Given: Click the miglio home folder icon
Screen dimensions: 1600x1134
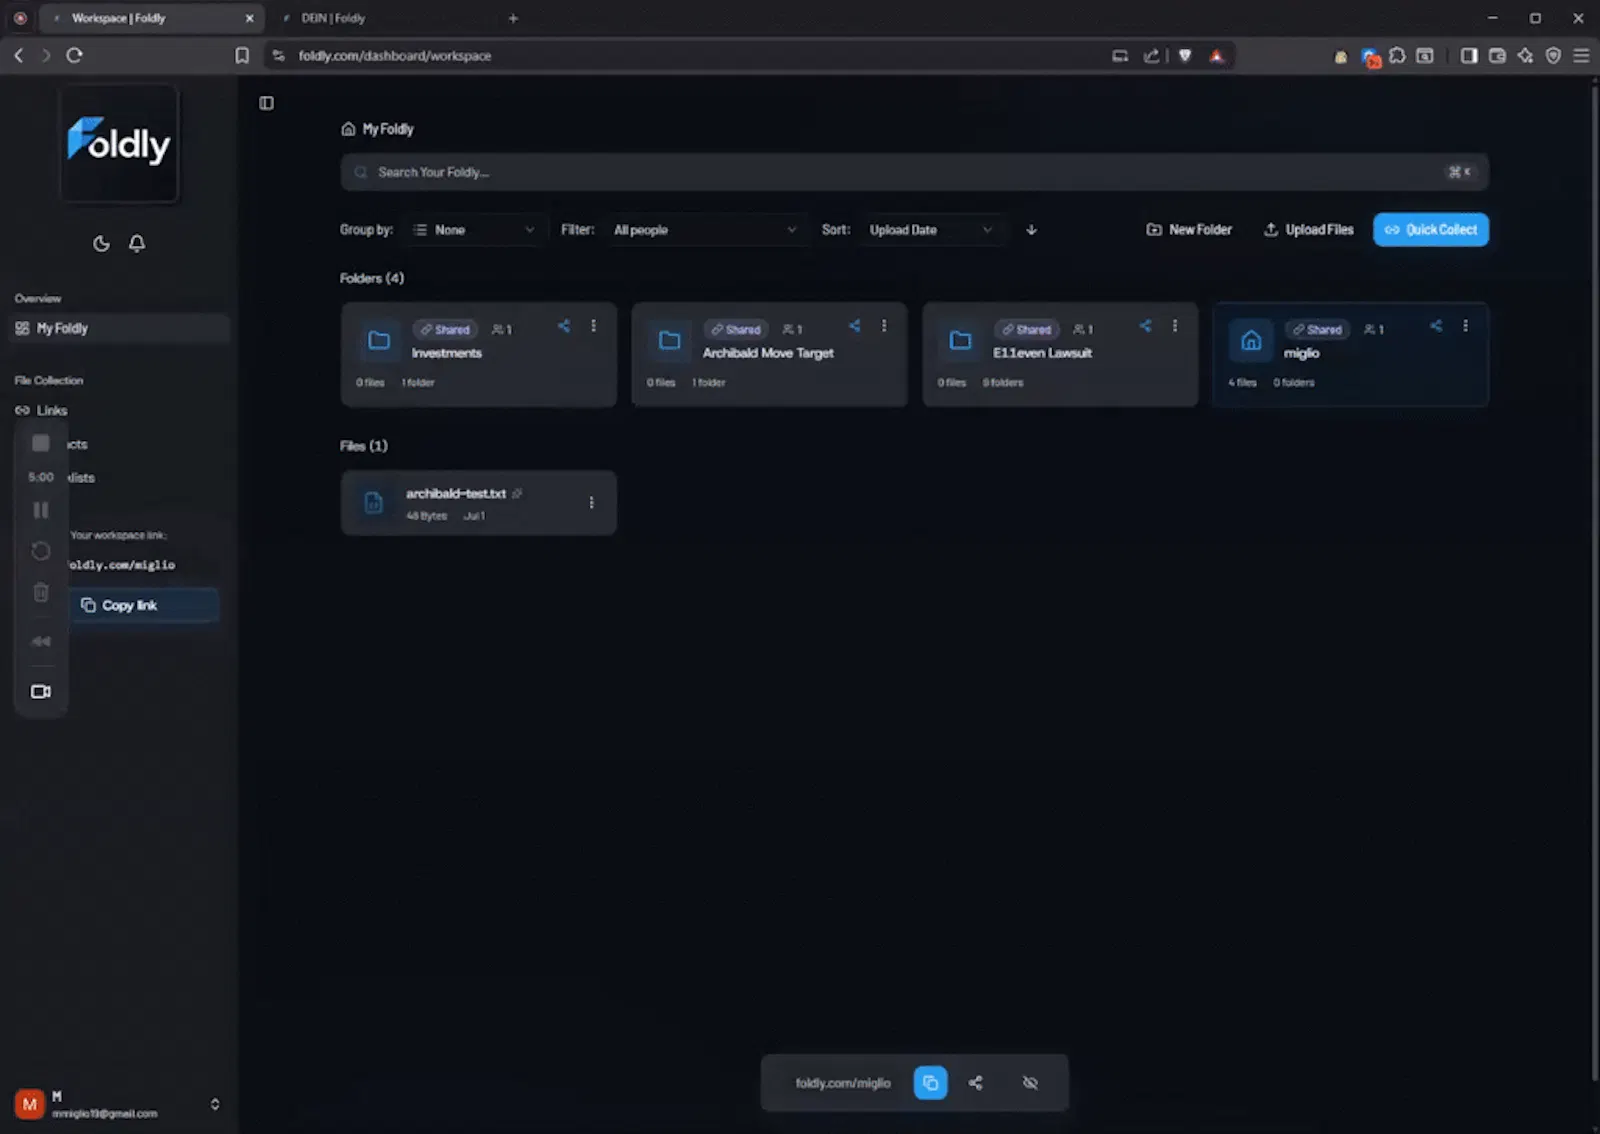Looking at the screenshot, I should pos(1251,341).
